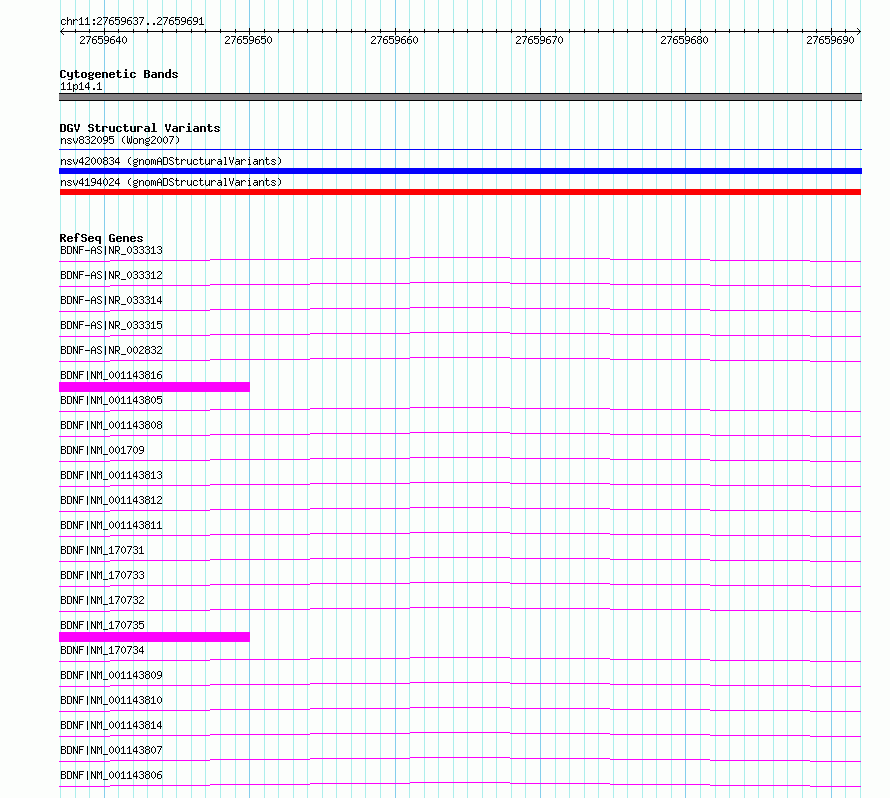
Task: Select transcript BDNF|NM_001143813
Action: click(x=111, y=475)
